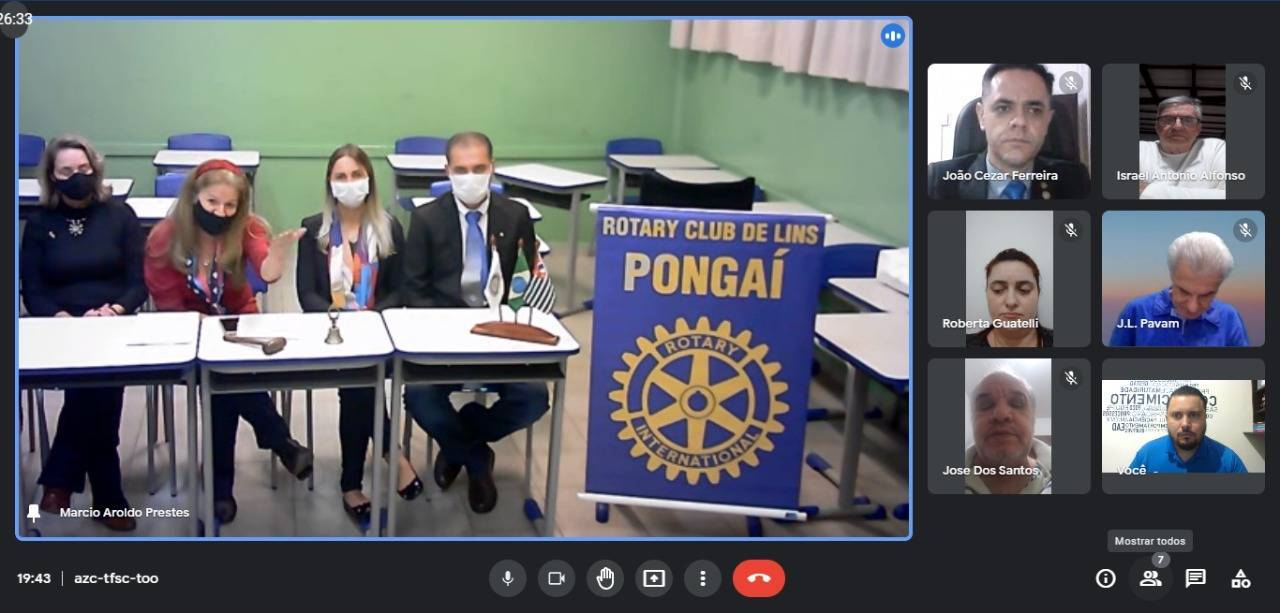Show all participants people icon
The width and height of the screenshot is (1280, 613).
pos(1150,578)
